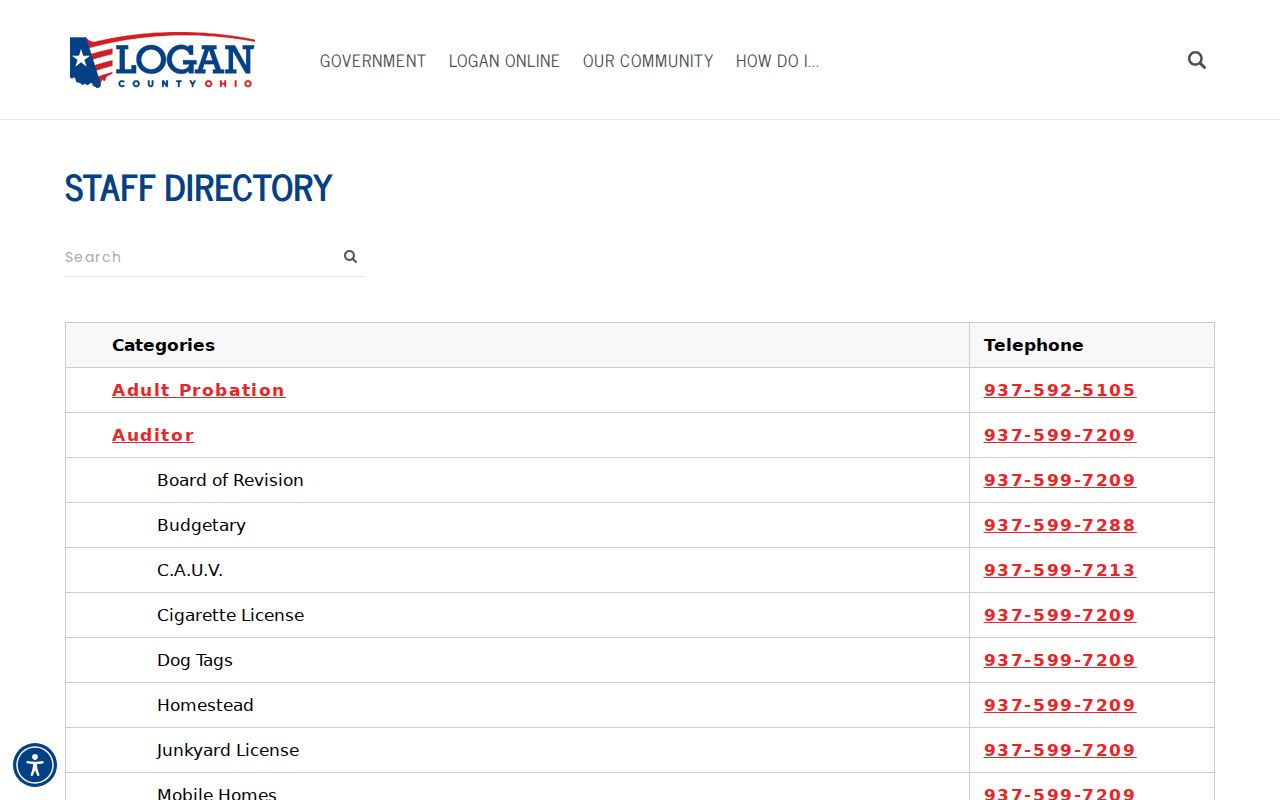This screenshot has width=1280, height=800.
Task: Select the Junkyard License row text
Action: [x=228, y=750]
